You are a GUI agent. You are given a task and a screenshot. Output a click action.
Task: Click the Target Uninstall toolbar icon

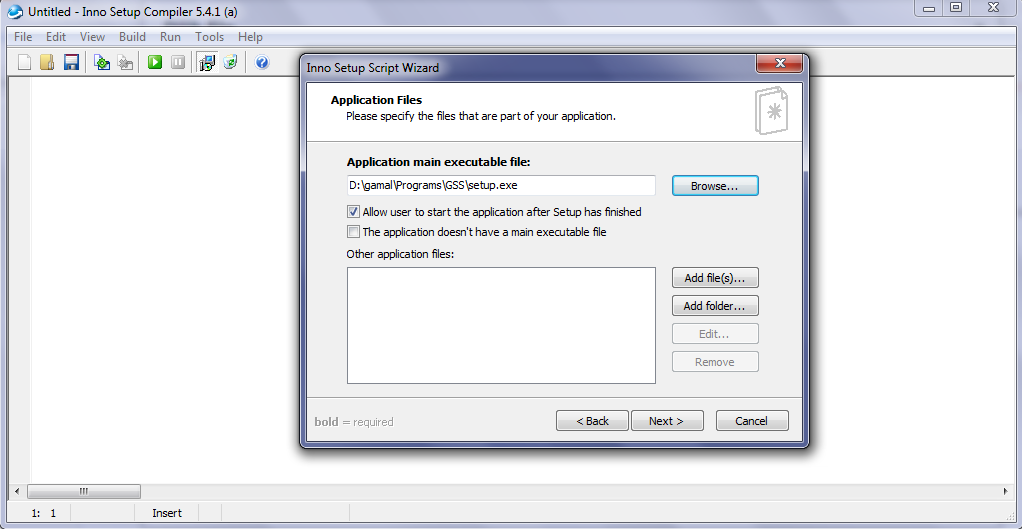(x=230, y=63)
